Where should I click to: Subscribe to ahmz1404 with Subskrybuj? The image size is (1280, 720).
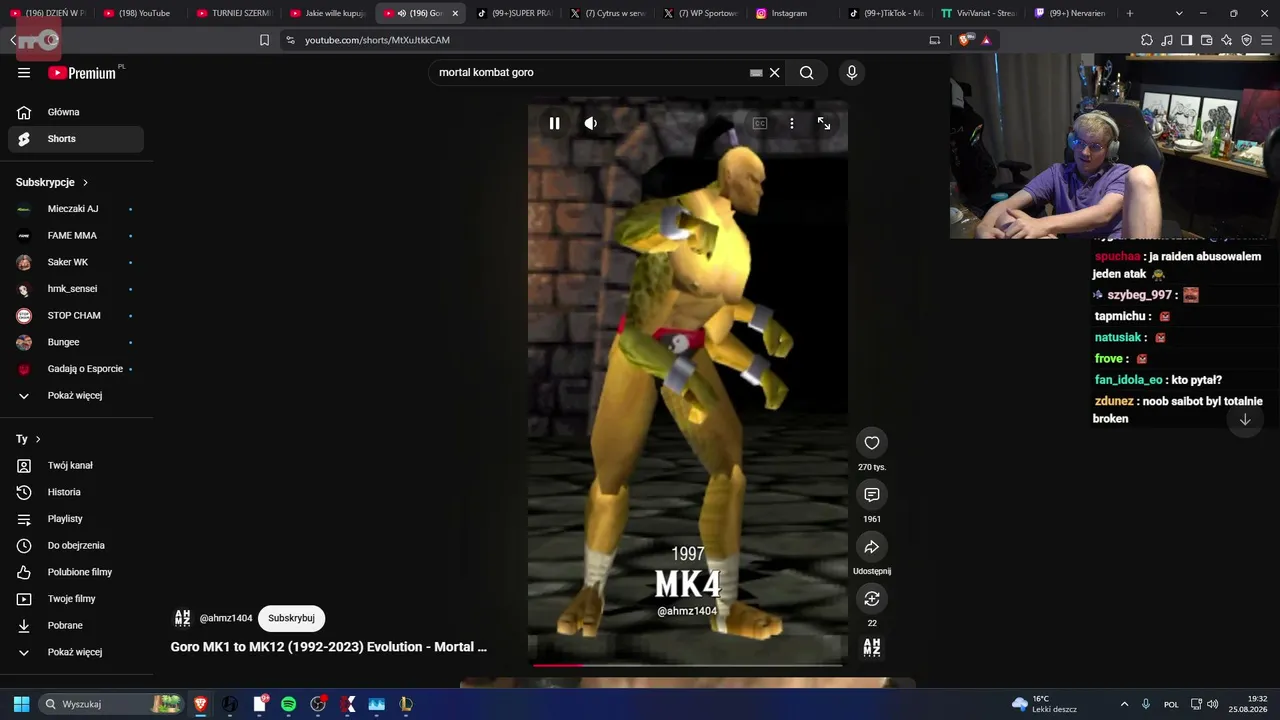291,618
